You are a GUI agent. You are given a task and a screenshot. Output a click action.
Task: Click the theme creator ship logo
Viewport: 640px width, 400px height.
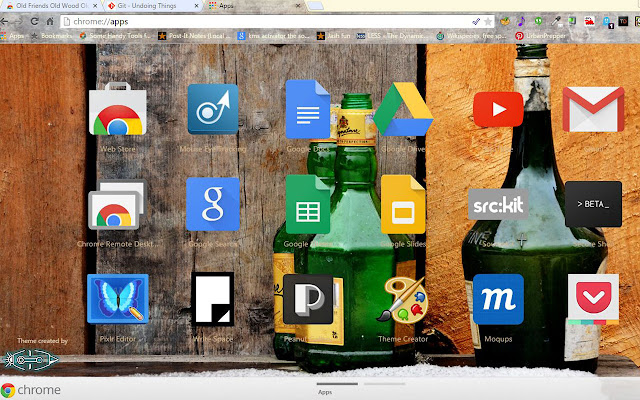30,360
